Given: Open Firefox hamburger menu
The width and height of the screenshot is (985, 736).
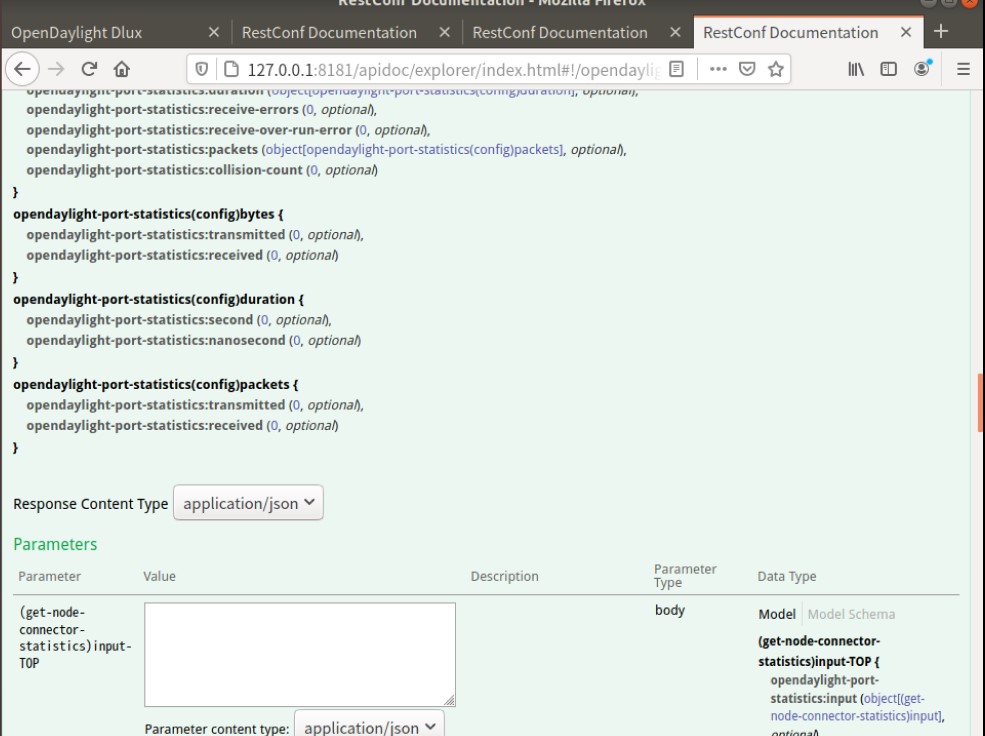Looking at the screenshot, I should 963,69.
